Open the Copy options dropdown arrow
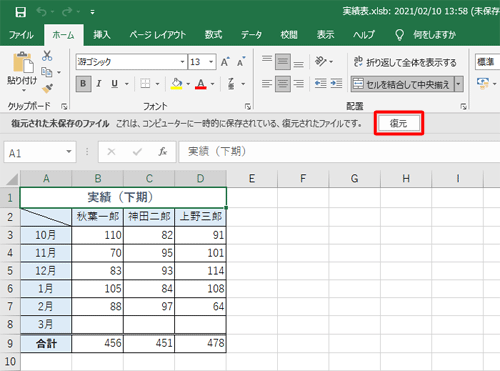 point(59,72)
